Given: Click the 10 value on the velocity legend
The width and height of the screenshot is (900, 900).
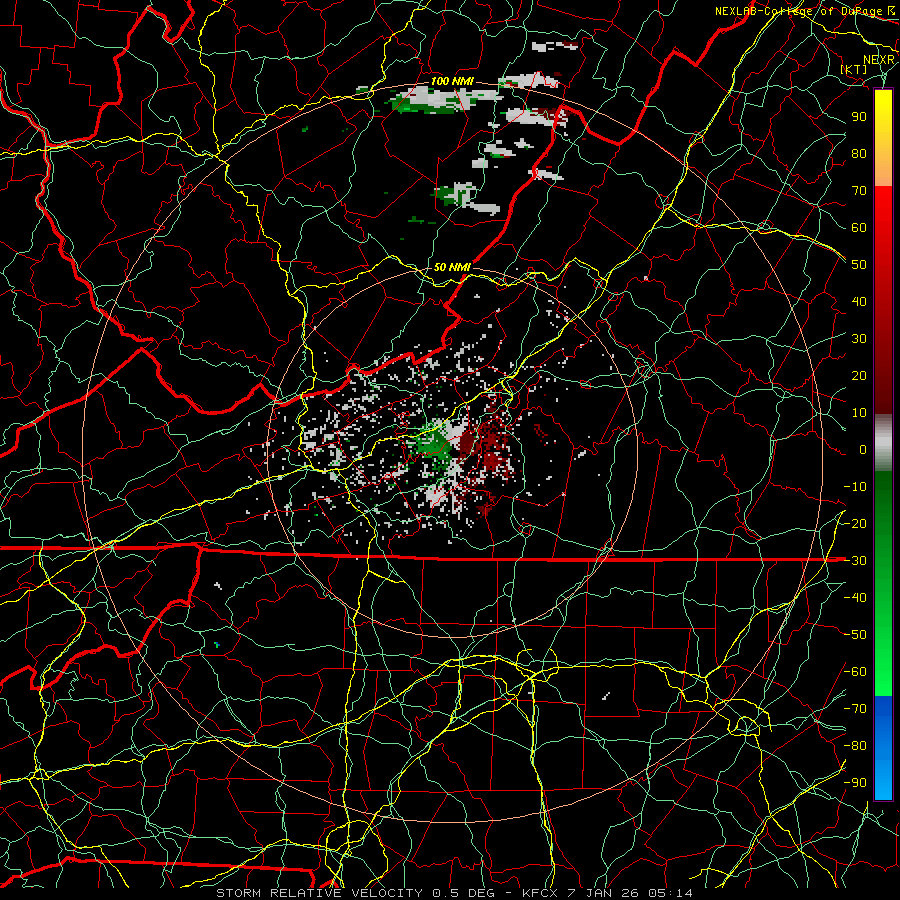Looking at the screenshot, I should click(859, 413).
